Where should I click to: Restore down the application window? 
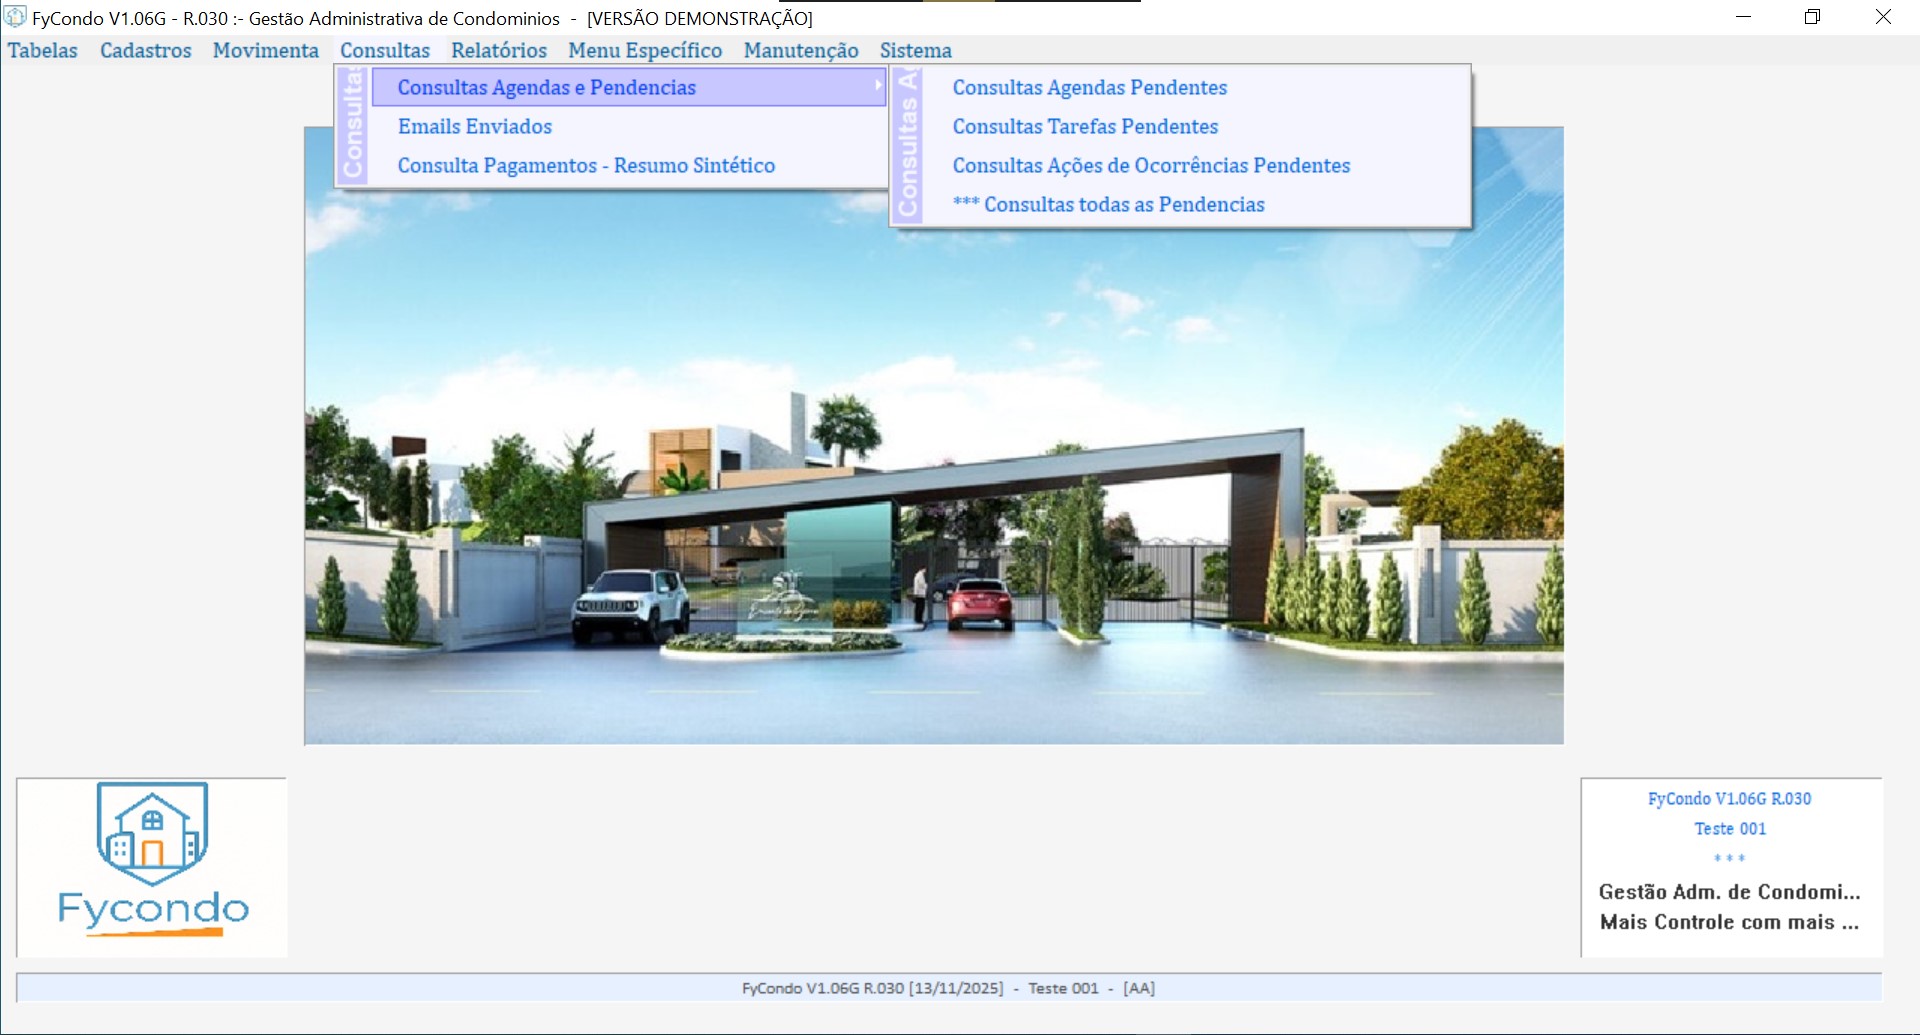pyautogui.click(x=1812, y=17)
